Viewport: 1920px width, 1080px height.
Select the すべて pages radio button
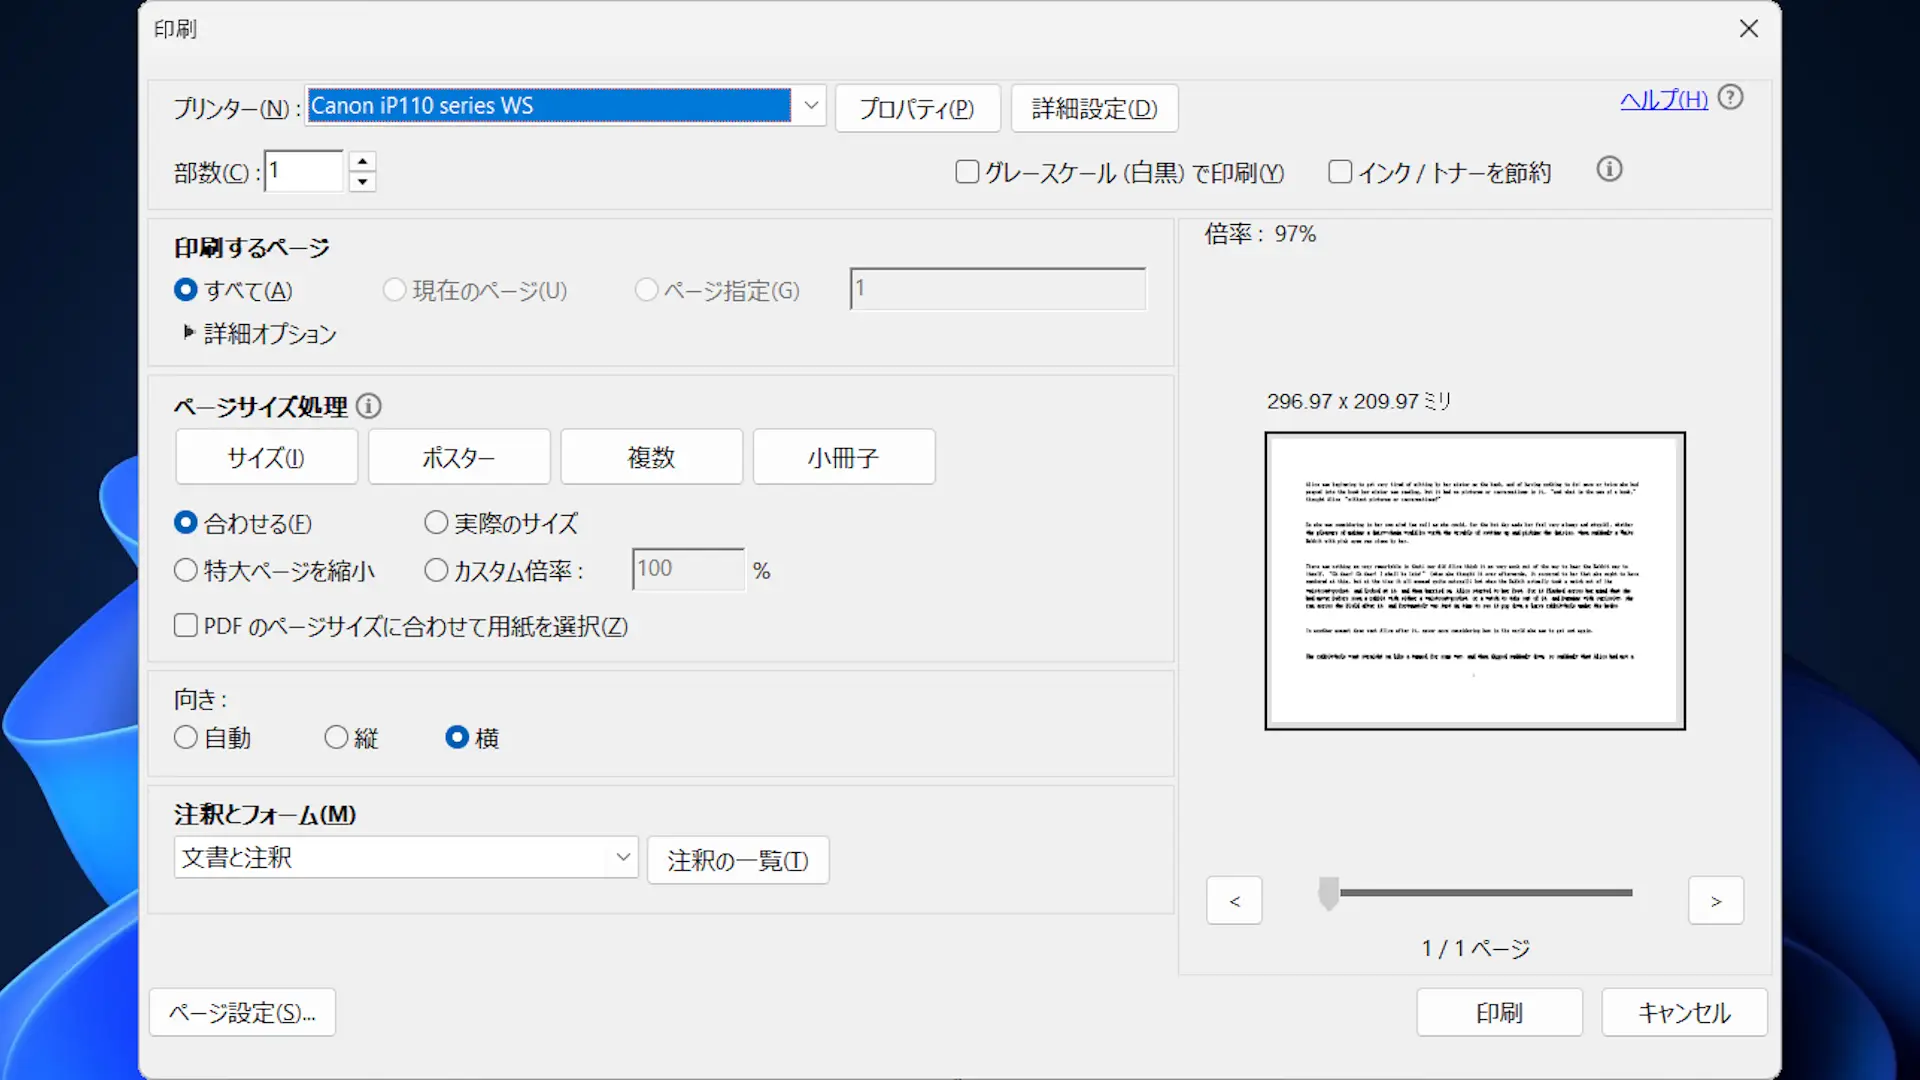pyautogui.click(x=186, y=290)
